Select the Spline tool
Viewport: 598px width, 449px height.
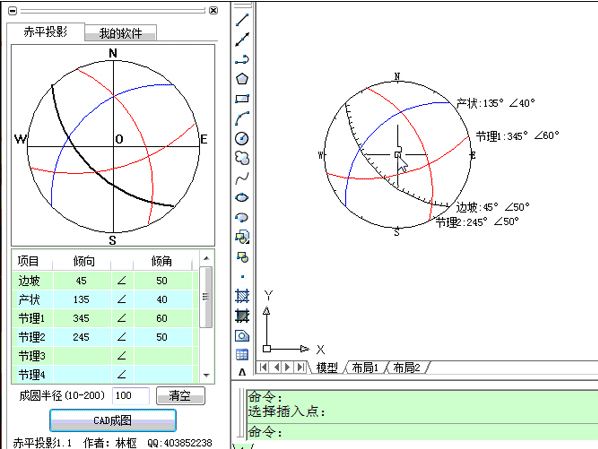click(242, 178)
